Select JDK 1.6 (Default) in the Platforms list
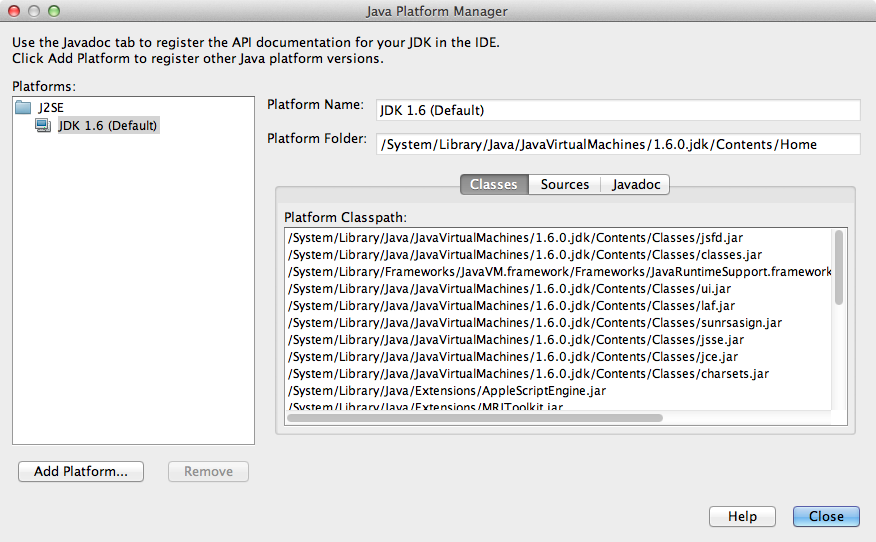This screenshot has width=876, height=542. (108, 125)
